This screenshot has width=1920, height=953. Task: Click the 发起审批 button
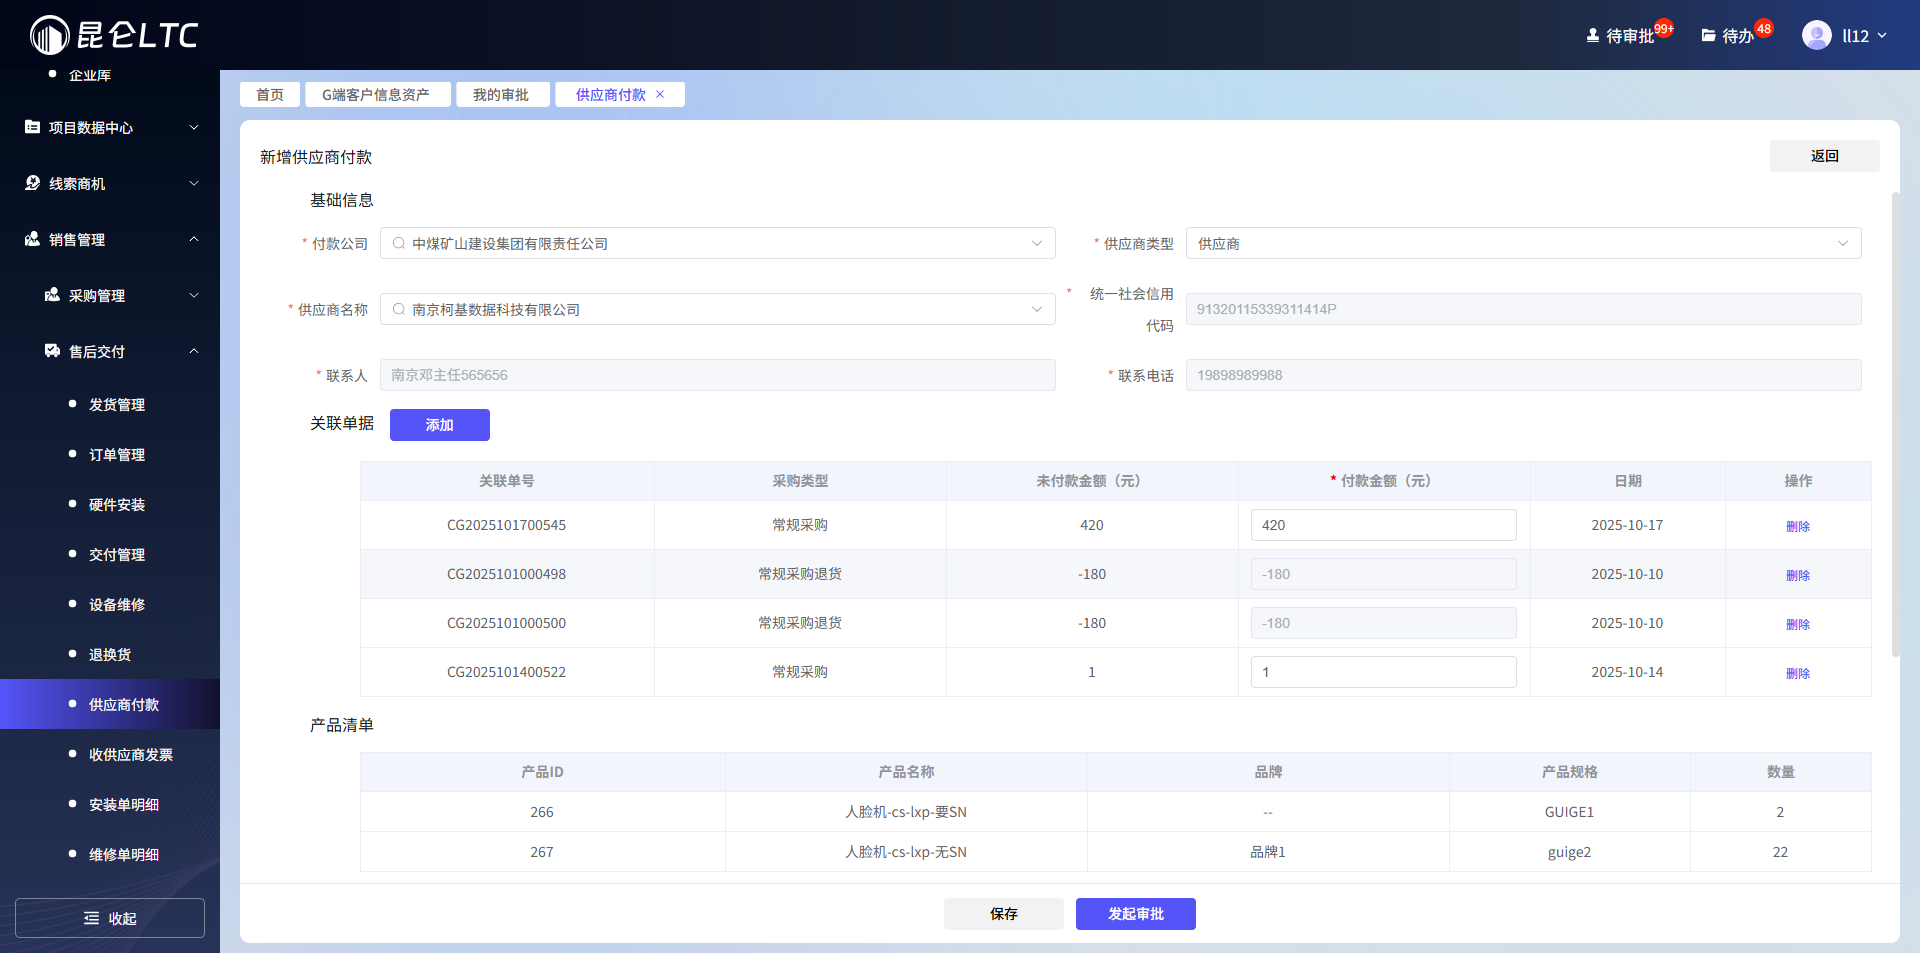(x=1135, y=913)
